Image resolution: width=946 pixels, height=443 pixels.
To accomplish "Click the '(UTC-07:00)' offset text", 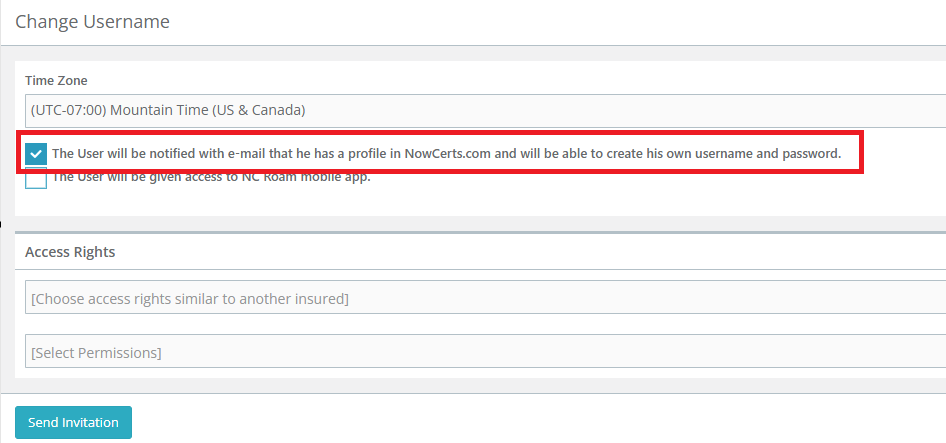I will [x=68, y=110].
